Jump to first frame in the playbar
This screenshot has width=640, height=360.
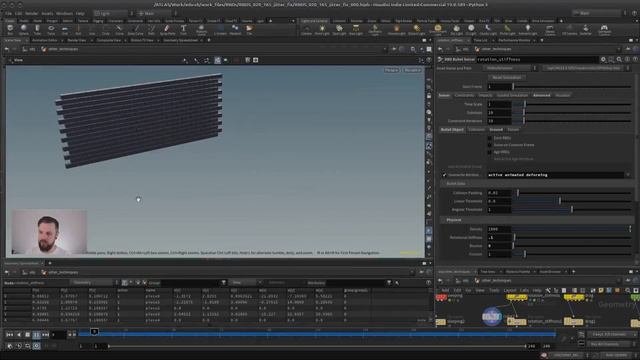pyautogui.click(x=9, y=335)
